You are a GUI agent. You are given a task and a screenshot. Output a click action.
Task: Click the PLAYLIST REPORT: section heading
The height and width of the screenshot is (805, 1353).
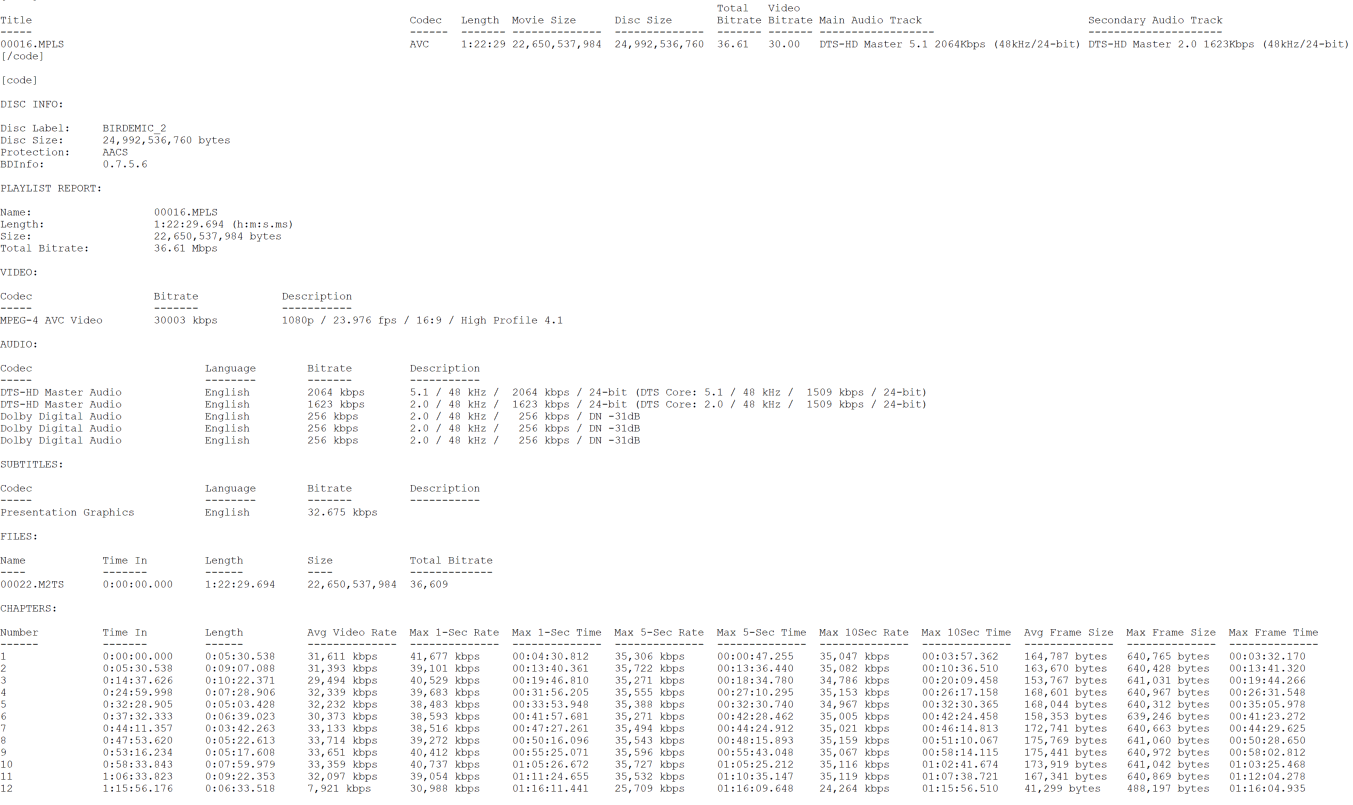[x=51, y=189]
